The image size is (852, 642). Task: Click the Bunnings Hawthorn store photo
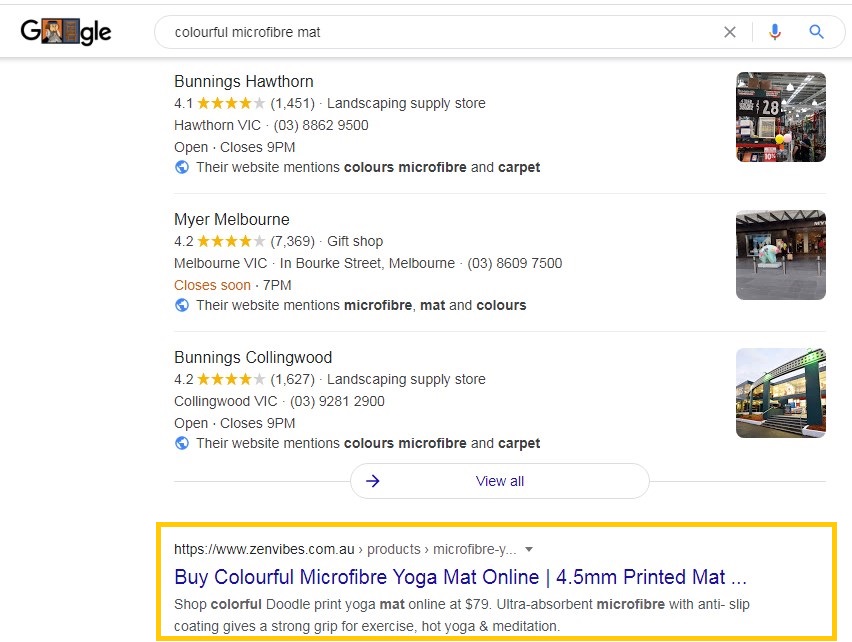(780, 117)
